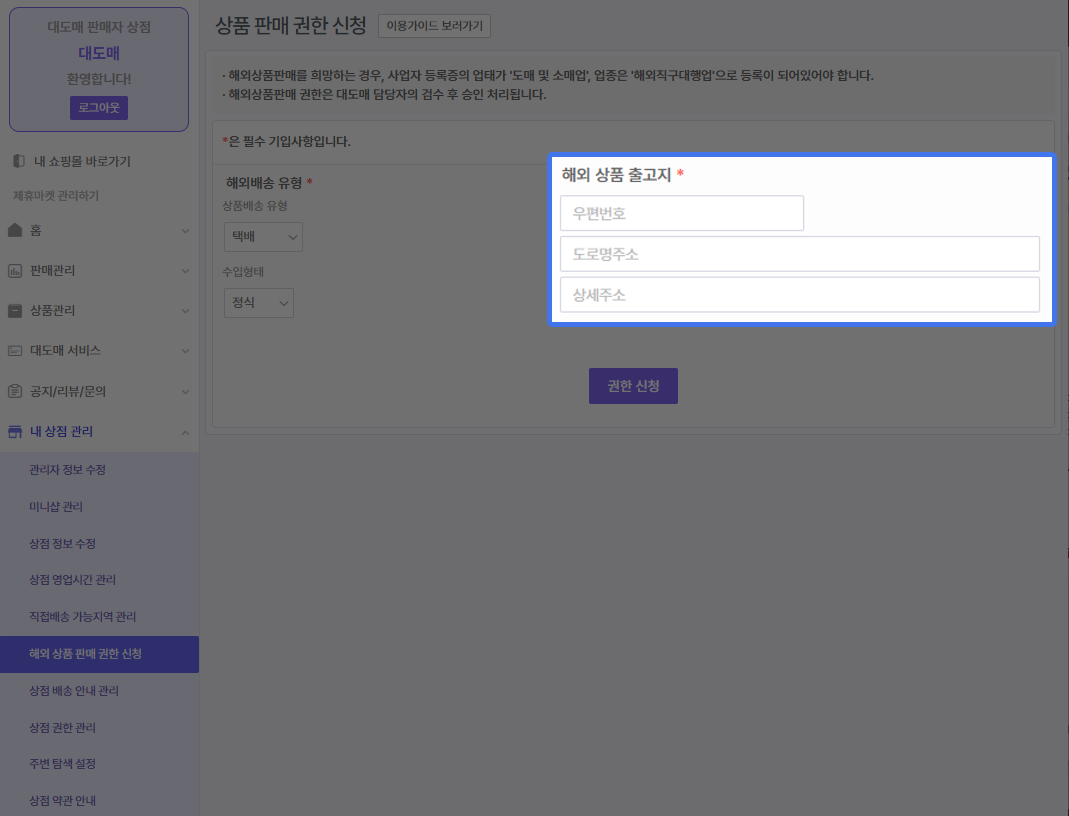Image resolution: width=1069 pixels, height=816 pixels.
Task: Select 직접배송 가능지역 관리 in sidebar
Action: tap(83, 617)
